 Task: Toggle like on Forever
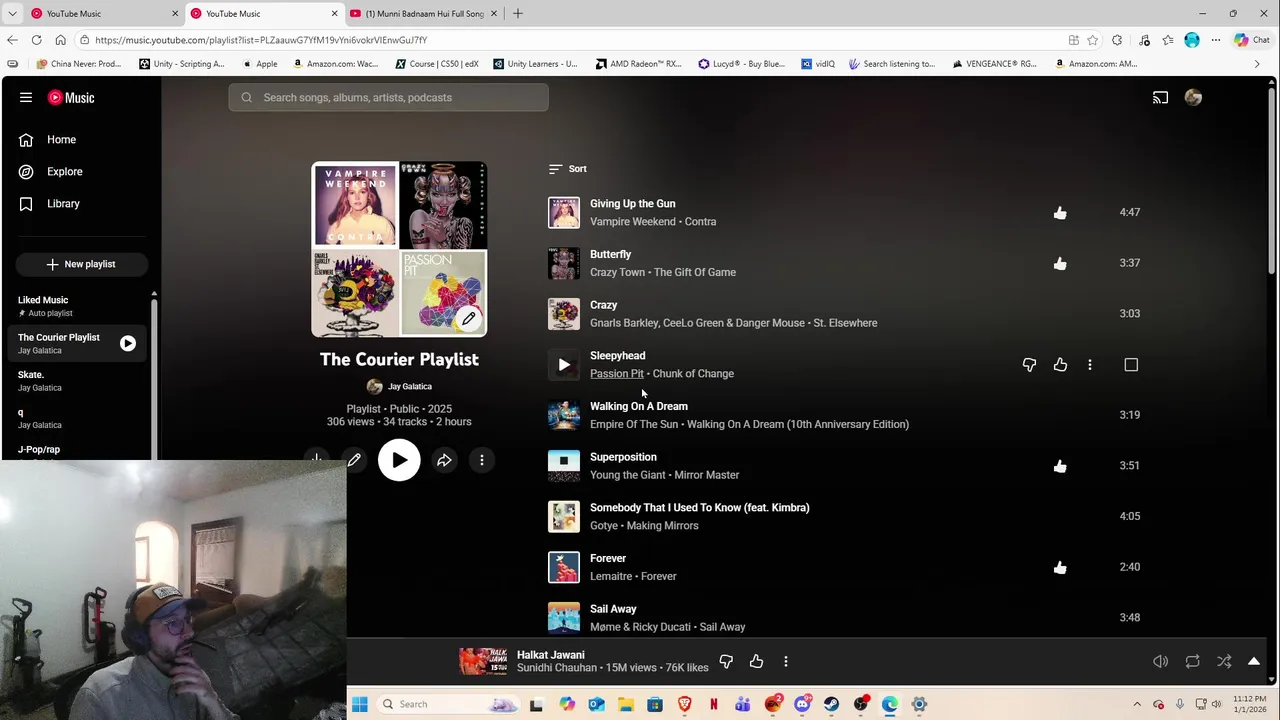1060,568
